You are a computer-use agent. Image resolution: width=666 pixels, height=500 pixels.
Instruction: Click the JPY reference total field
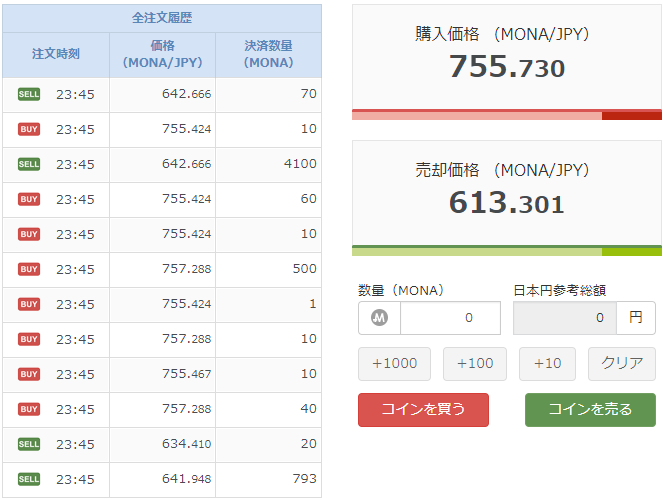tap(564, 318)
